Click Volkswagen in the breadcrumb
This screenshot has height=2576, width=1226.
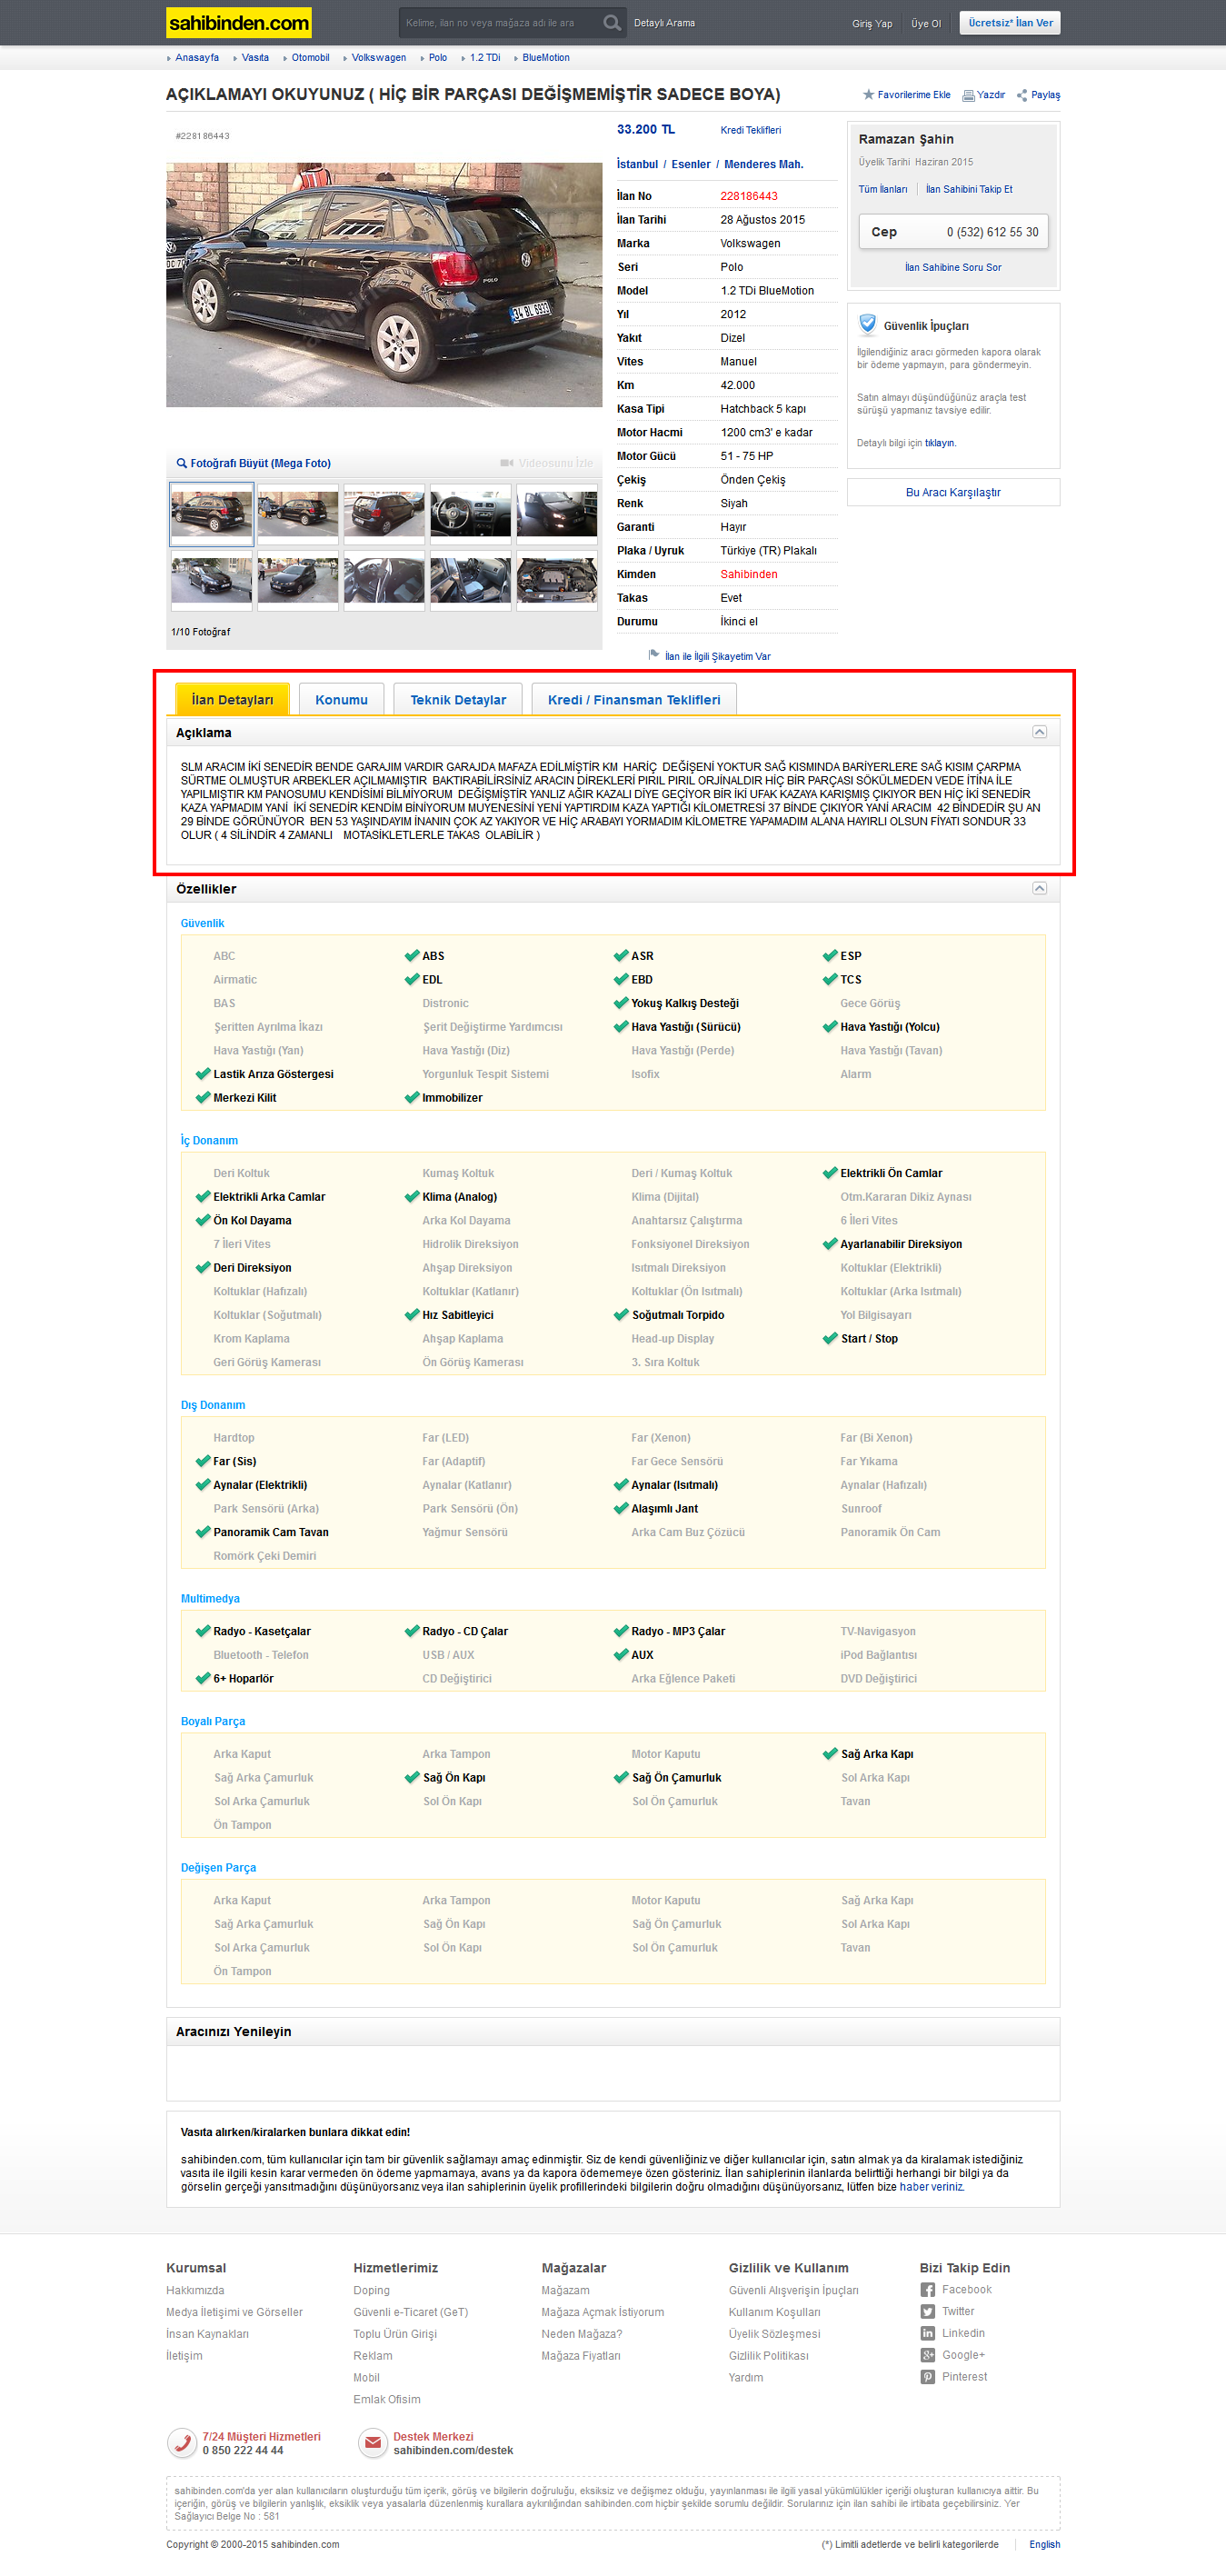tap(379, 57)
